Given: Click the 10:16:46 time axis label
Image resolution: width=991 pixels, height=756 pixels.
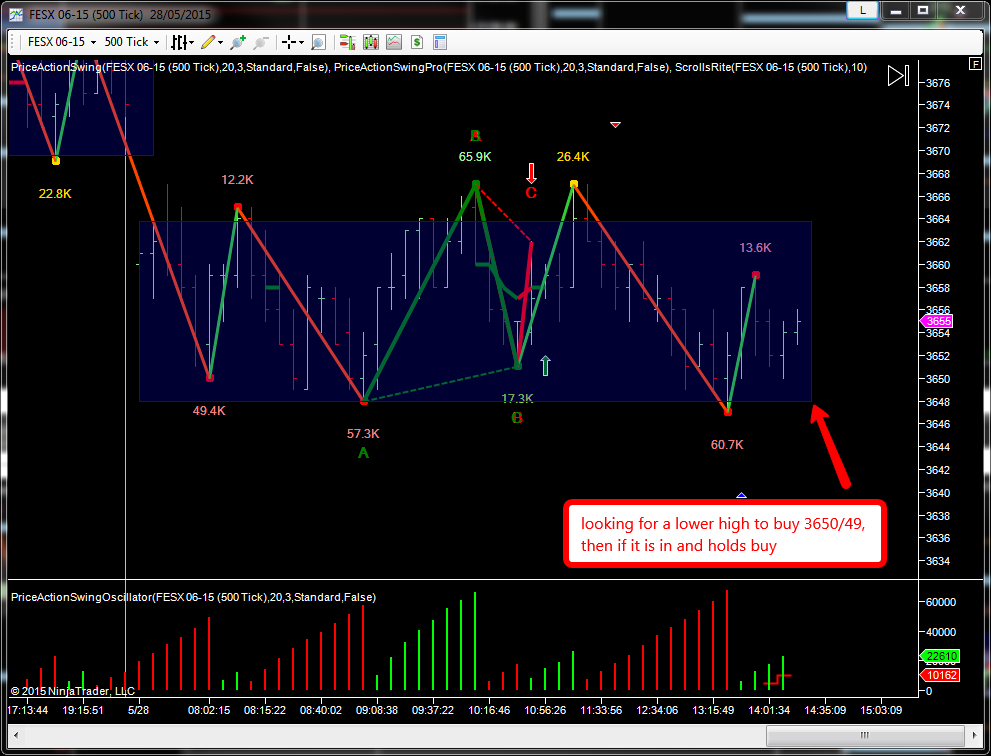Looking at the screenshot, I should (x=489, y=710).
